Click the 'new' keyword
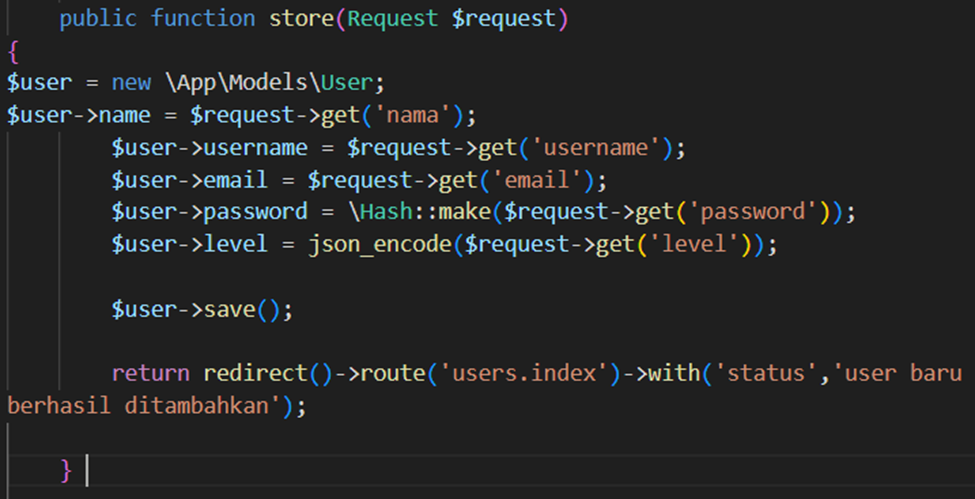The image size is (975, 499). coord(131,82)
